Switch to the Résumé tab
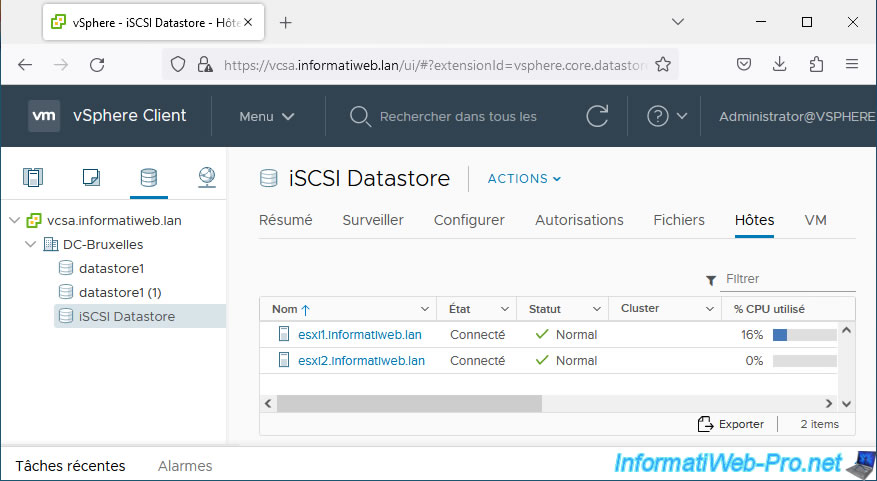 (x=285, y=220)
